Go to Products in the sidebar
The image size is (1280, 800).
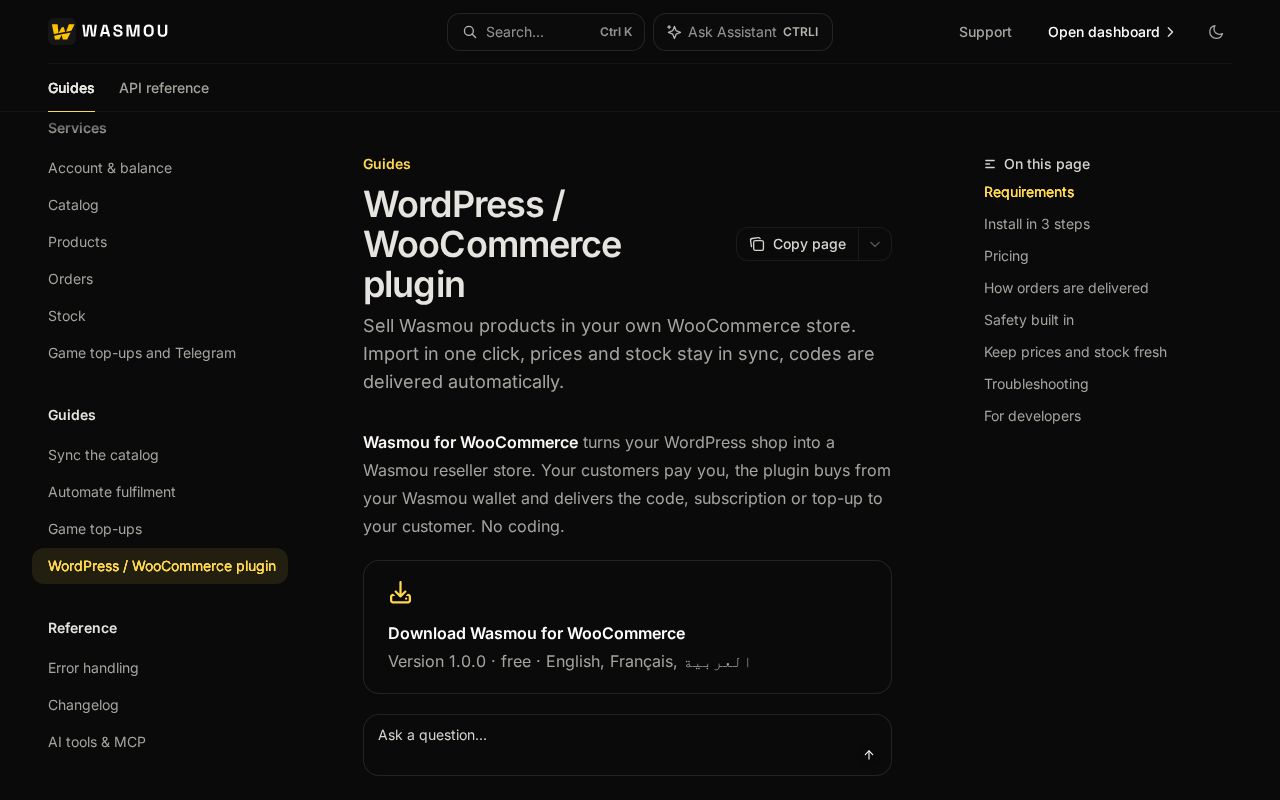77,242
